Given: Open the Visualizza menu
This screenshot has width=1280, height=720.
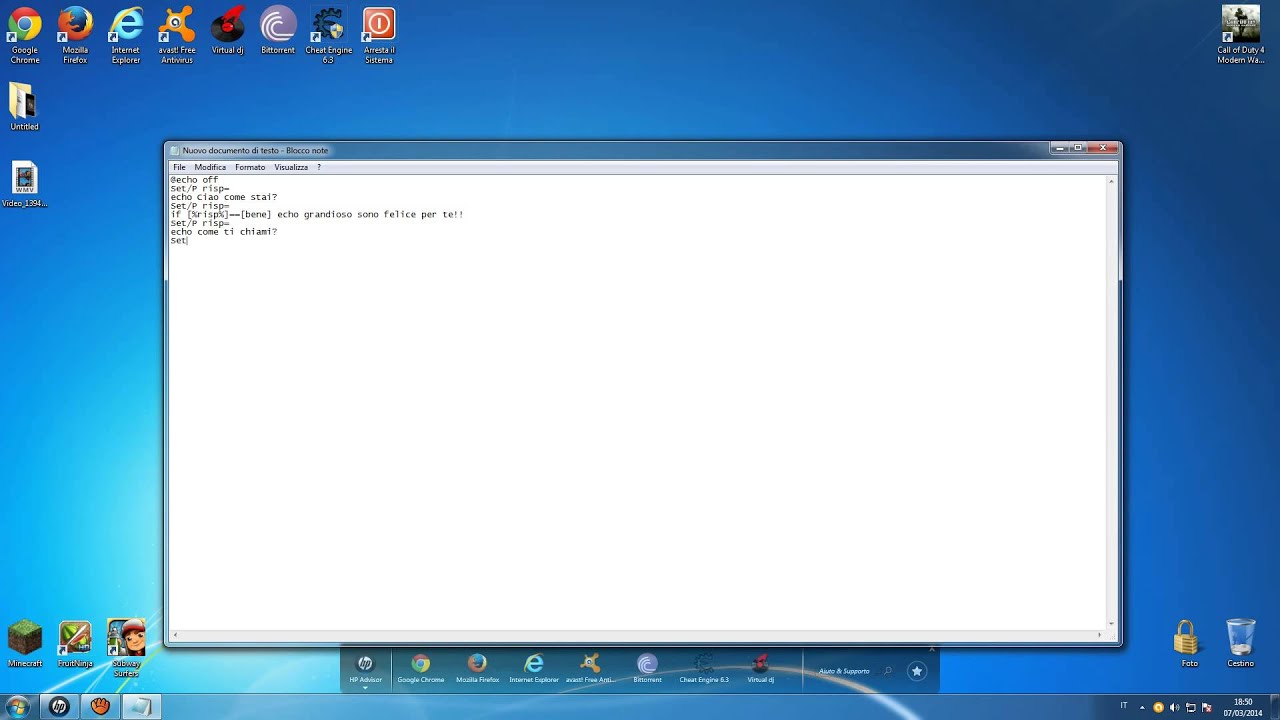Looking at the screenshot, I should [x=291, y=167].
